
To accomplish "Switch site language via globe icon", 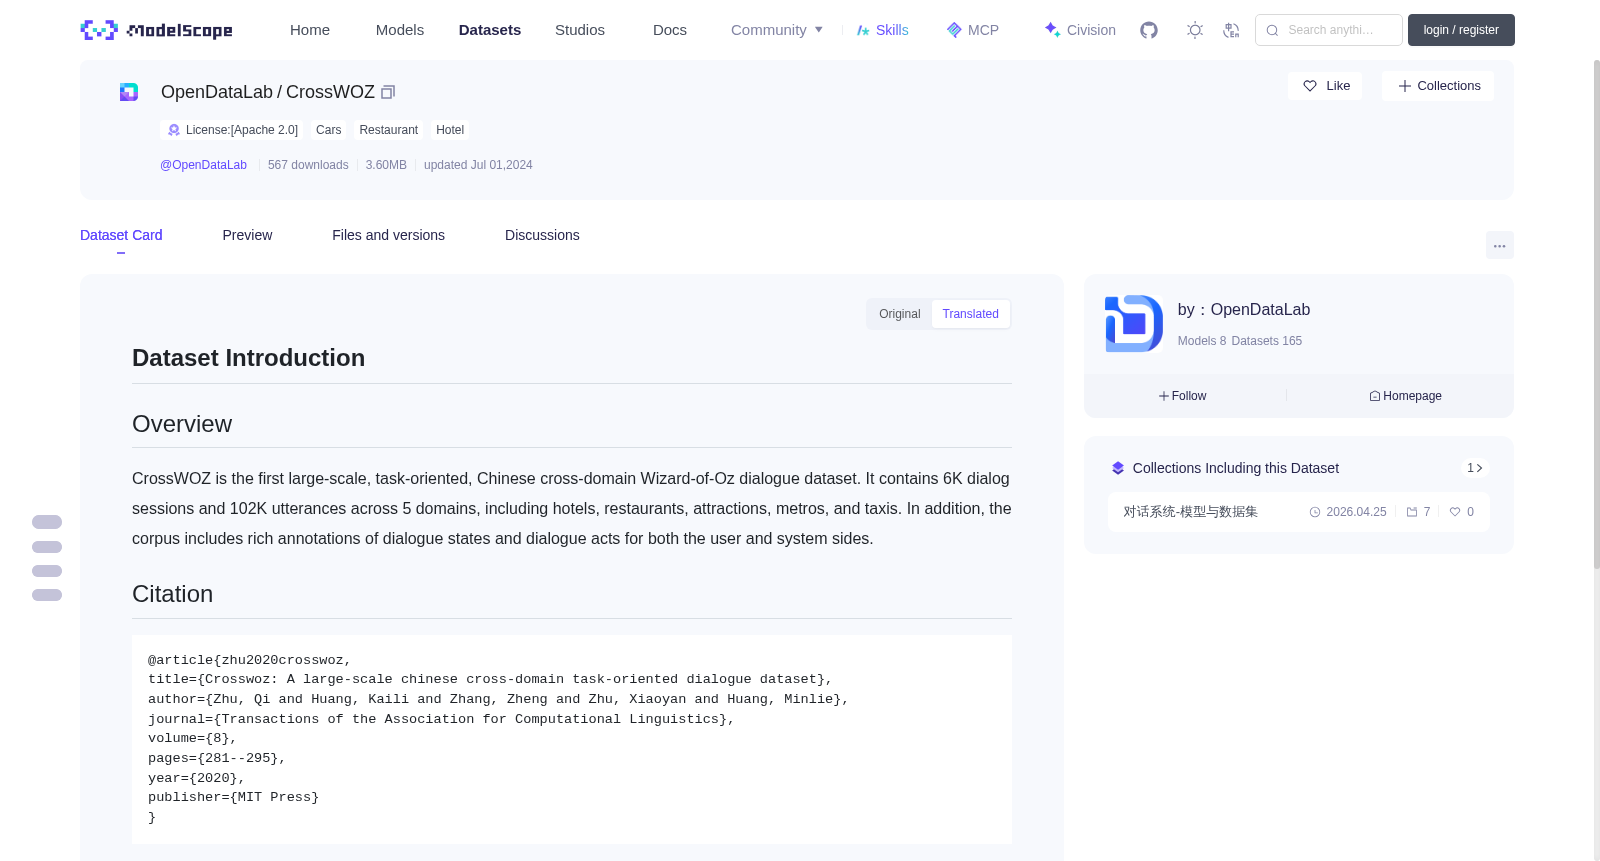I will [1231, 30].
